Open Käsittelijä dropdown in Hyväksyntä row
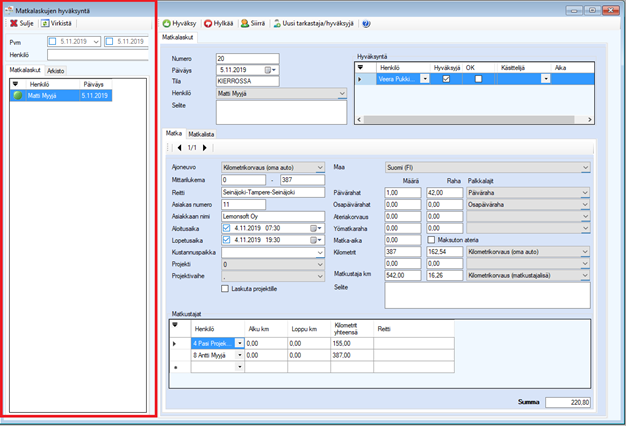626x426 pixels. [545, 79]
